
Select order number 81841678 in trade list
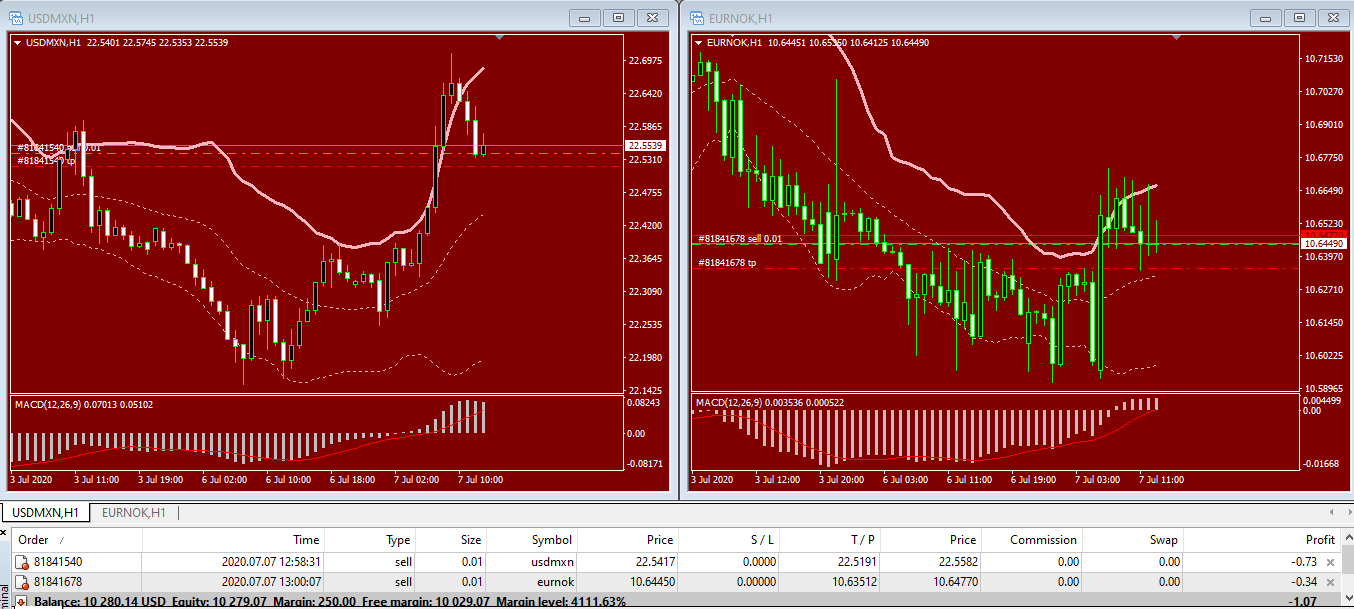pos(58,582)
